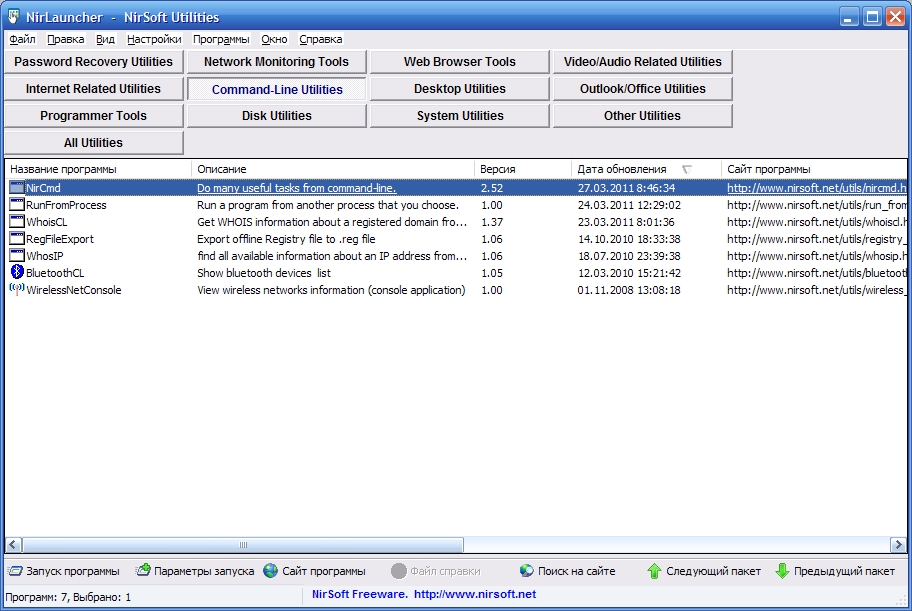Screen dimensions: 912x611
Task: Click WhoisCL version 1.37
Action: tap(491, 222)
